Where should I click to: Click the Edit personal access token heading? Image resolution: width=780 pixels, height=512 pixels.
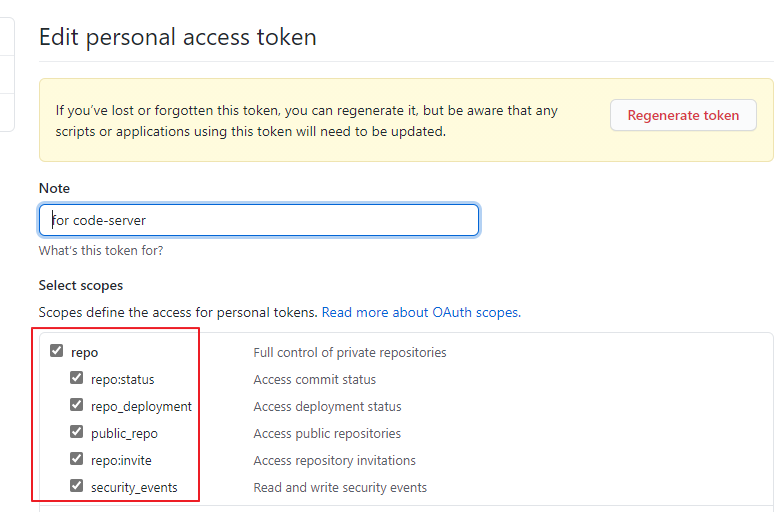(177, 38)
